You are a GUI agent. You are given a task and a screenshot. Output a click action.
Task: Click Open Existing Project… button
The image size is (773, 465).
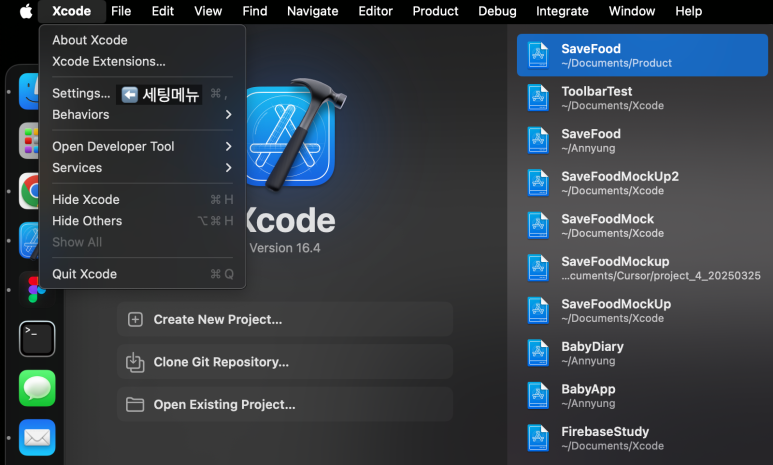point(285,404)
